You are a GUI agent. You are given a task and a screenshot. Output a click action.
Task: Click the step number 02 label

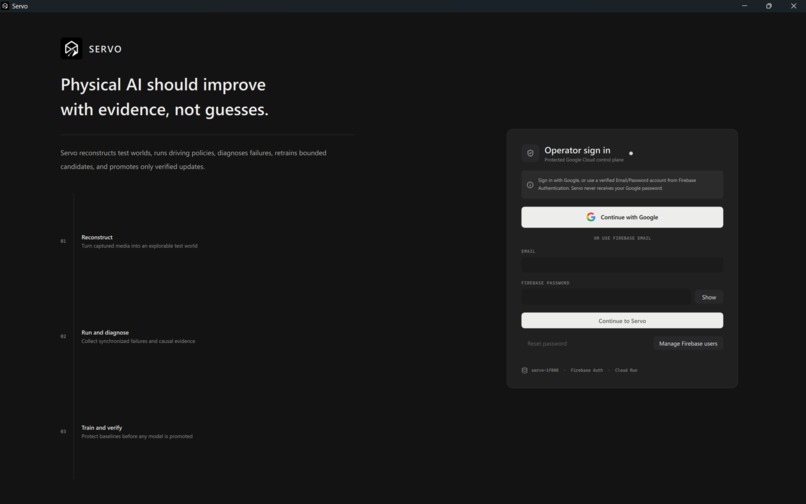tap(63, 336)
